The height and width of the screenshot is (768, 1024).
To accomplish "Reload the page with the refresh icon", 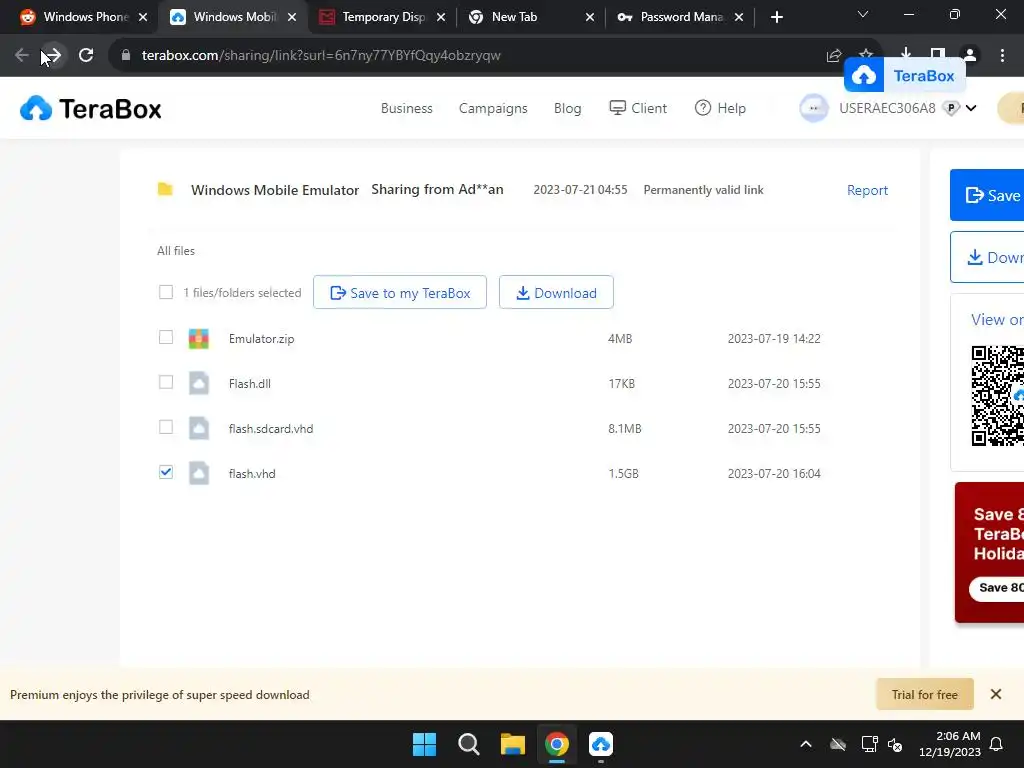I will 86,56.
